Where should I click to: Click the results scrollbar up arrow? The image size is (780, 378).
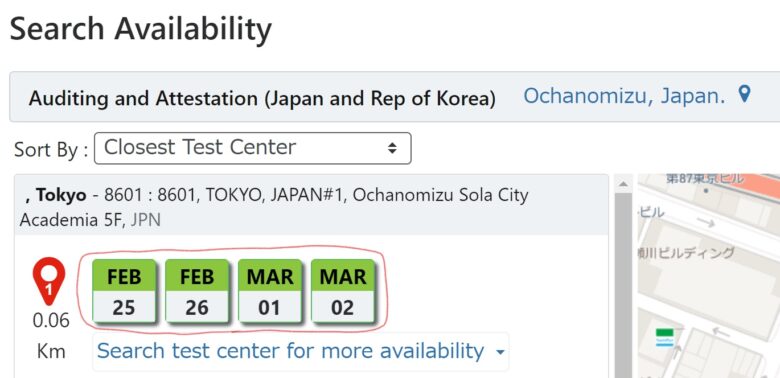[x=623, y=184]
